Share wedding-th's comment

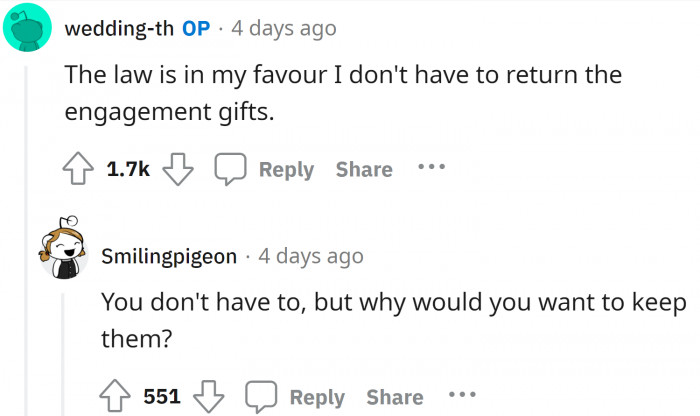click(364, 170)
